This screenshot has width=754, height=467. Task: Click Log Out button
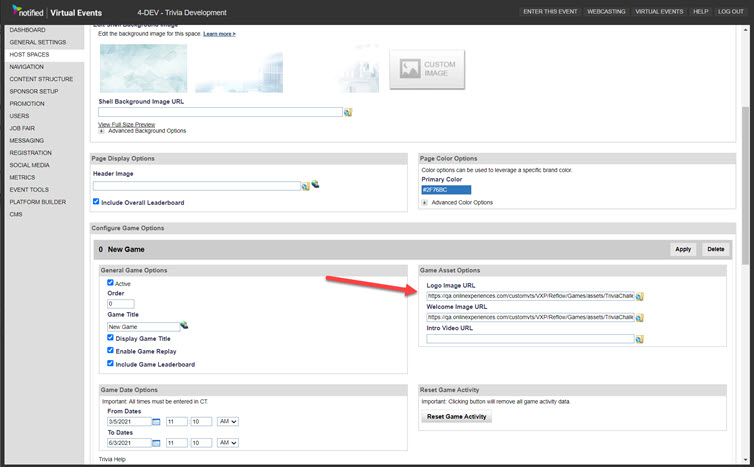tap(730, 12)
